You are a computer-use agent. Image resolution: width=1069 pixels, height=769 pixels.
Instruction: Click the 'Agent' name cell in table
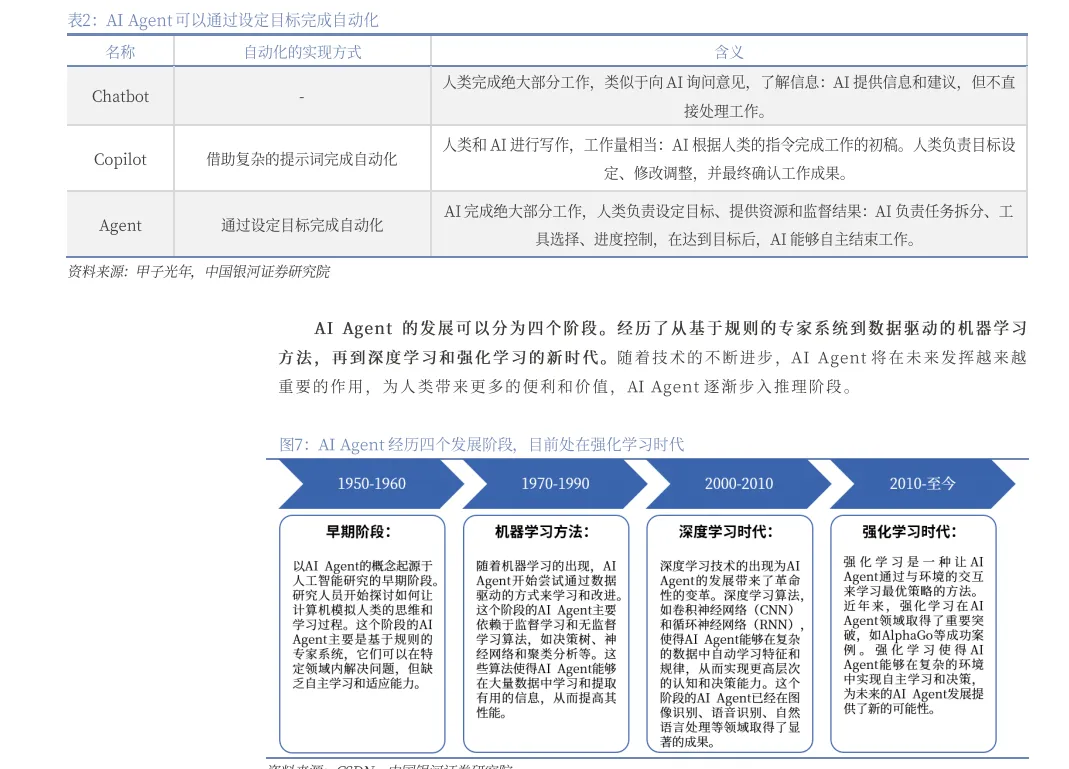pos(121,225)
